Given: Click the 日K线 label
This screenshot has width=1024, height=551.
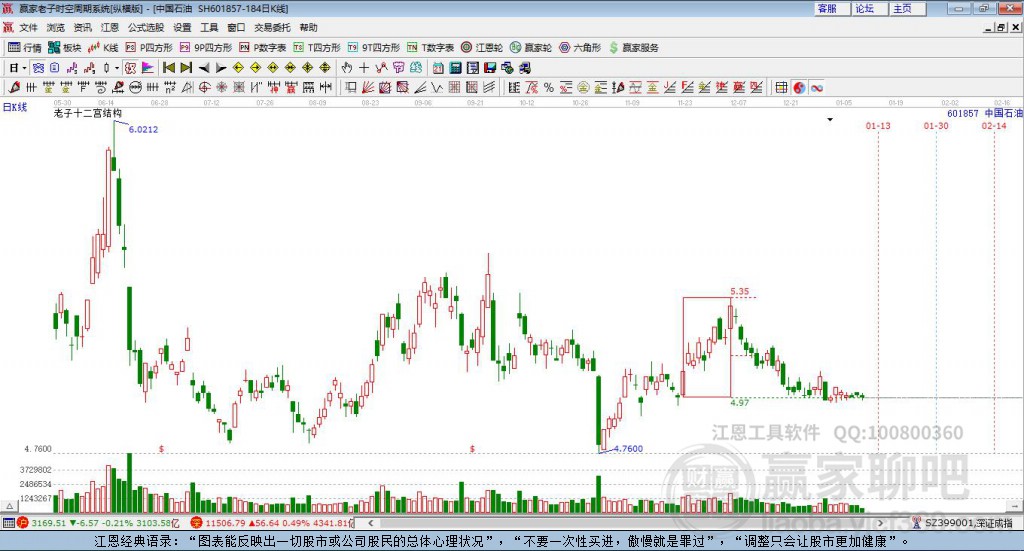Looking at the screenshot, I should tap(15, 107).
